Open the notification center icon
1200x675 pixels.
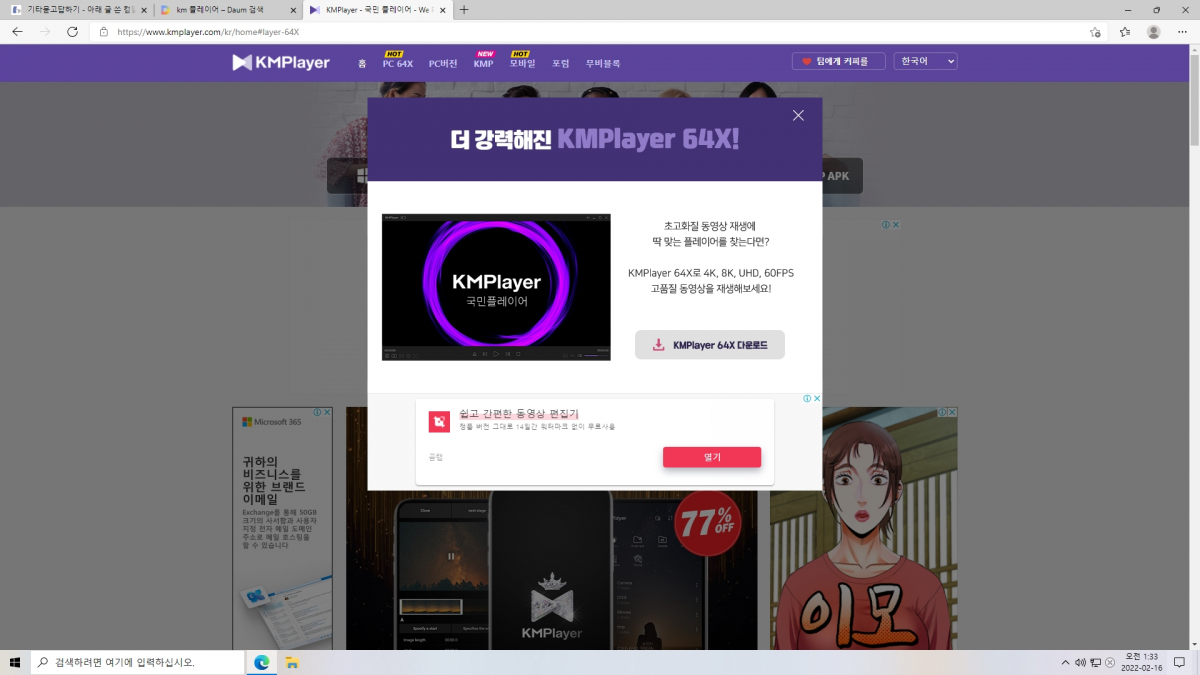1180,662
